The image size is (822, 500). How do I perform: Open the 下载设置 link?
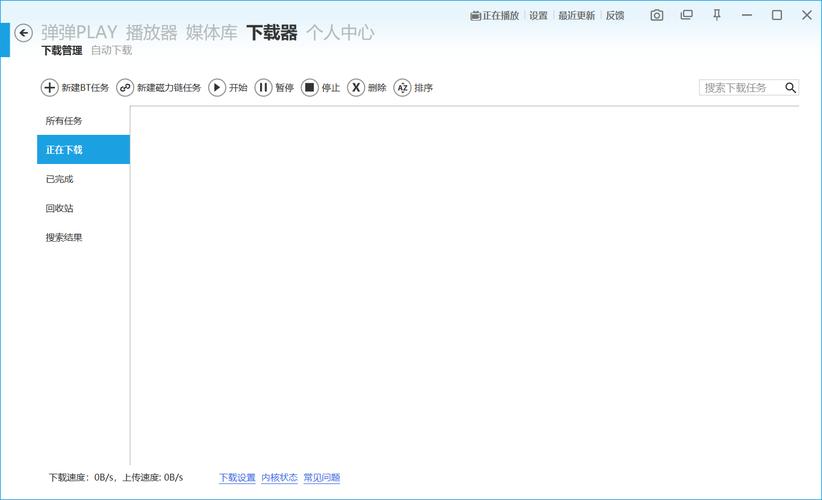click(237, 478)
